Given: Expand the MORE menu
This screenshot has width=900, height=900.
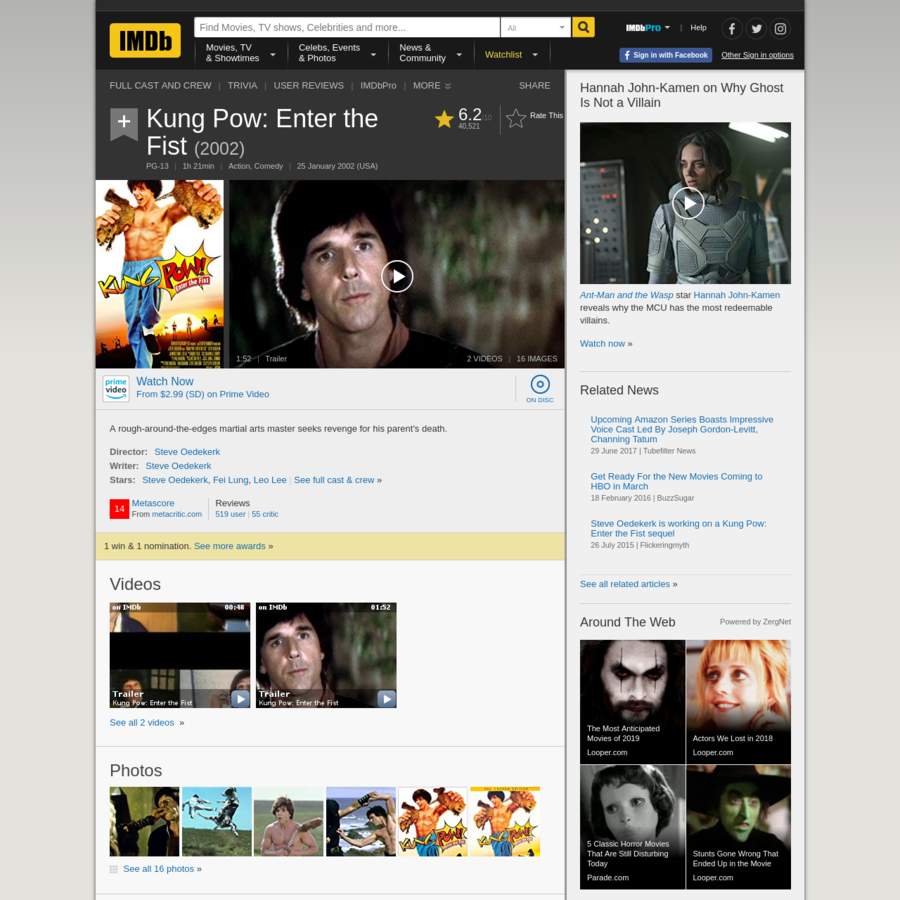Looking at the screenshot, I should [x=432, y=86].
